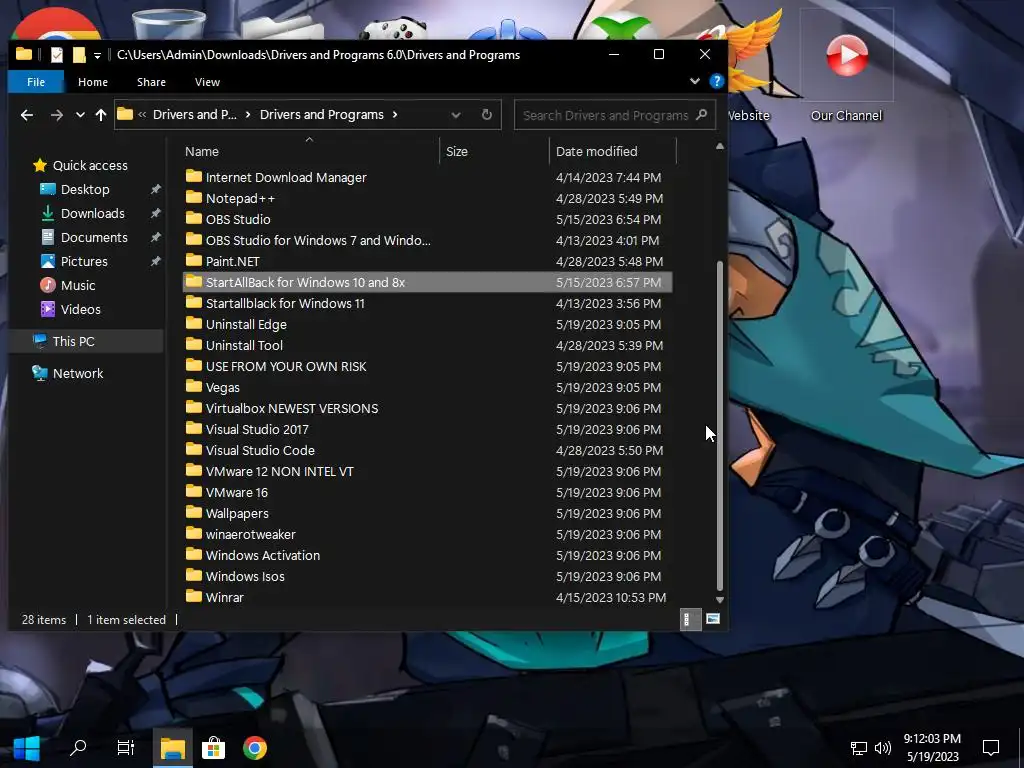Go up one folder level
Screen dimensions: 1024x768
(101, 115)
